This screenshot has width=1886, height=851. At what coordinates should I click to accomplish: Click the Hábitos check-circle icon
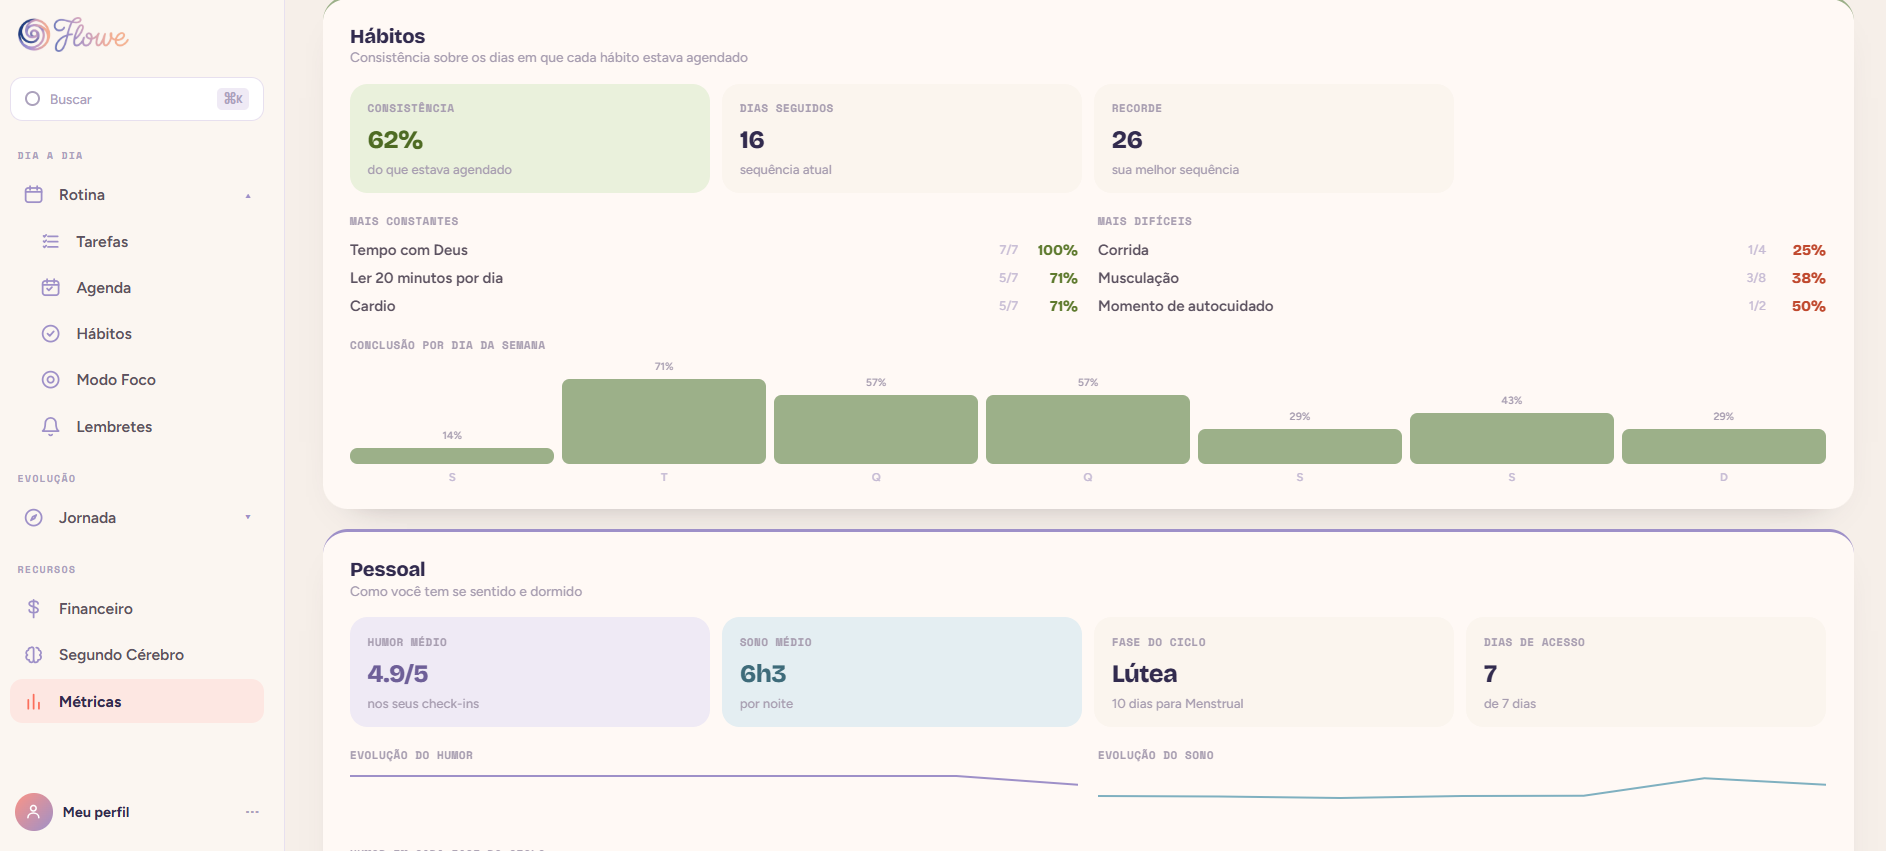click(x=51, y=334)
